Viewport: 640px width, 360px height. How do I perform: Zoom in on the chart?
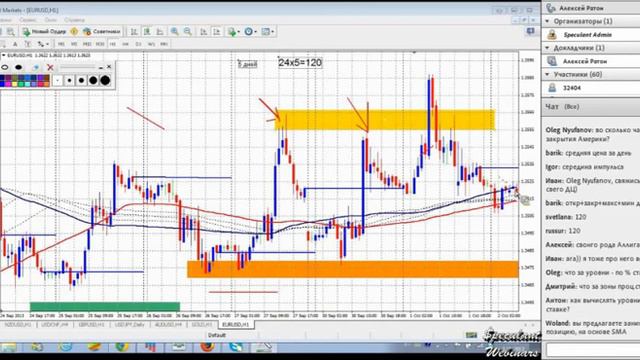point(175,31)
